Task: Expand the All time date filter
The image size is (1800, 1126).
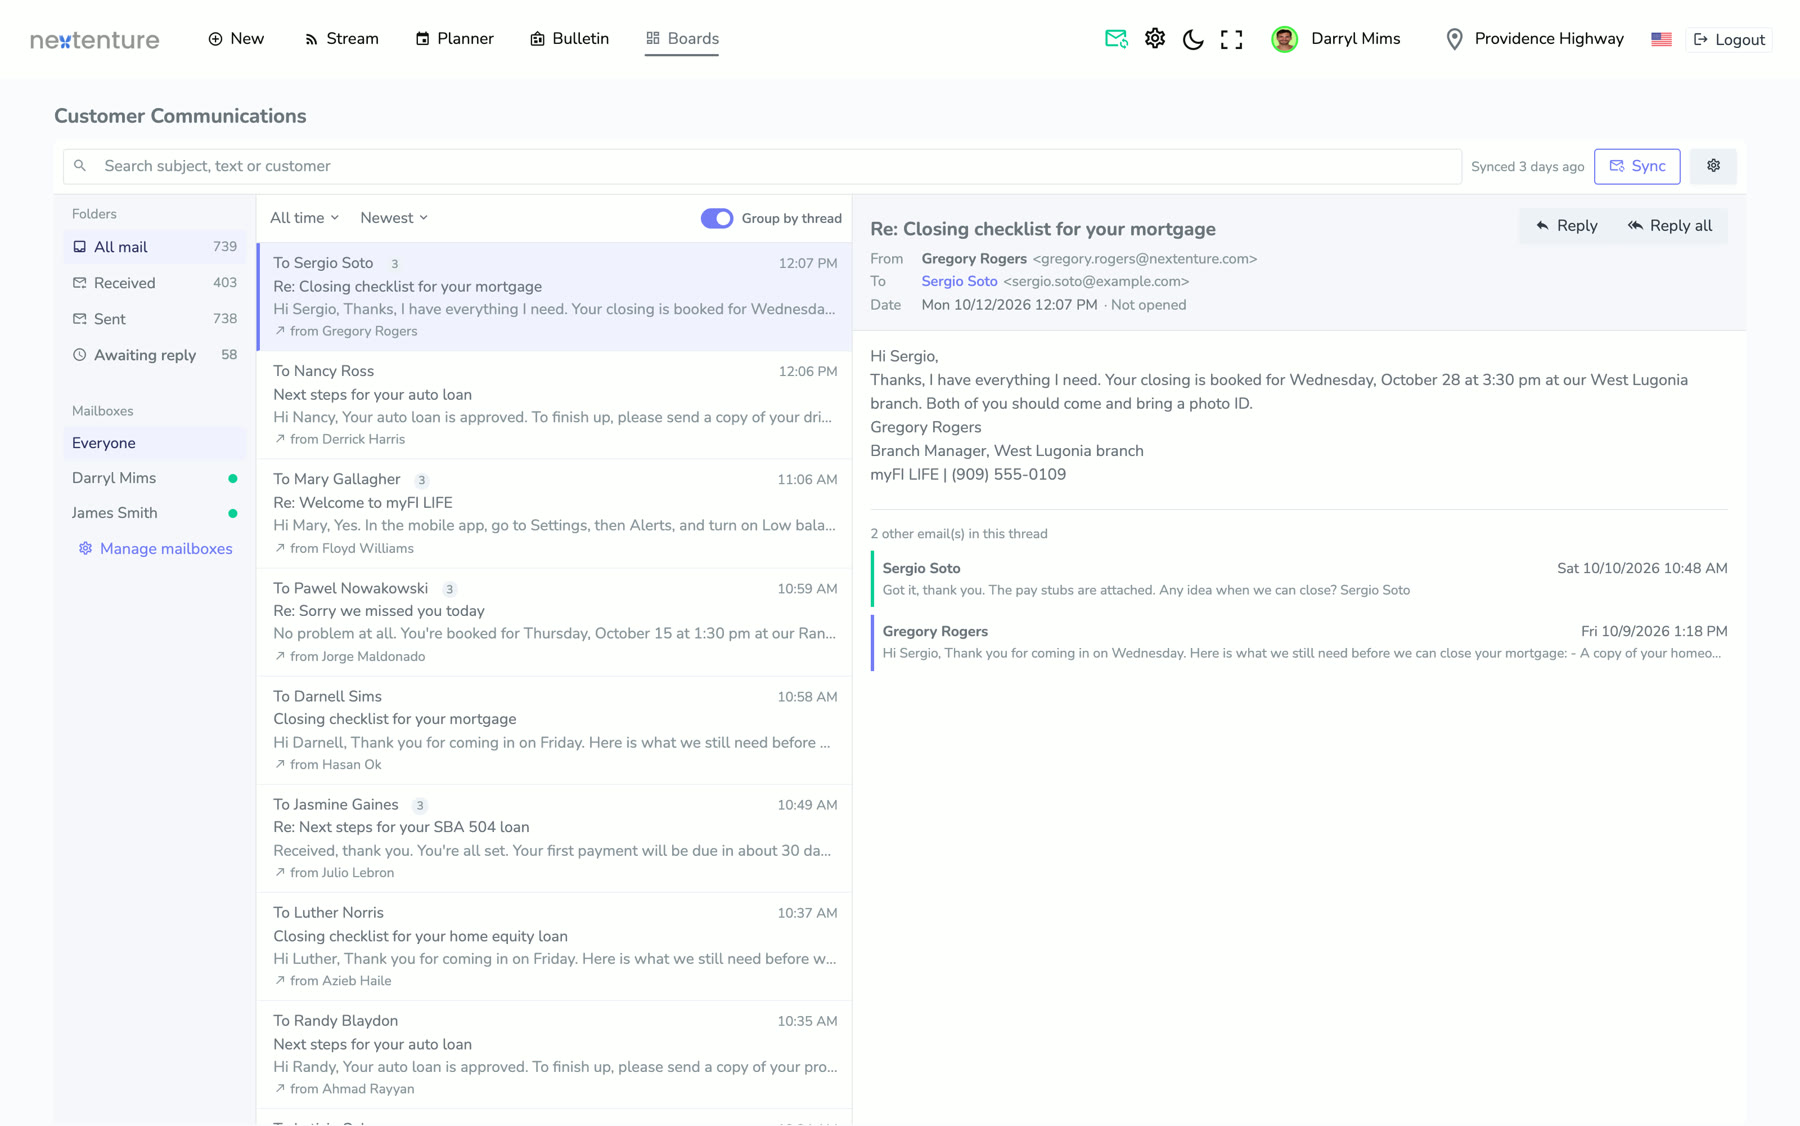Action: [305, 218]
